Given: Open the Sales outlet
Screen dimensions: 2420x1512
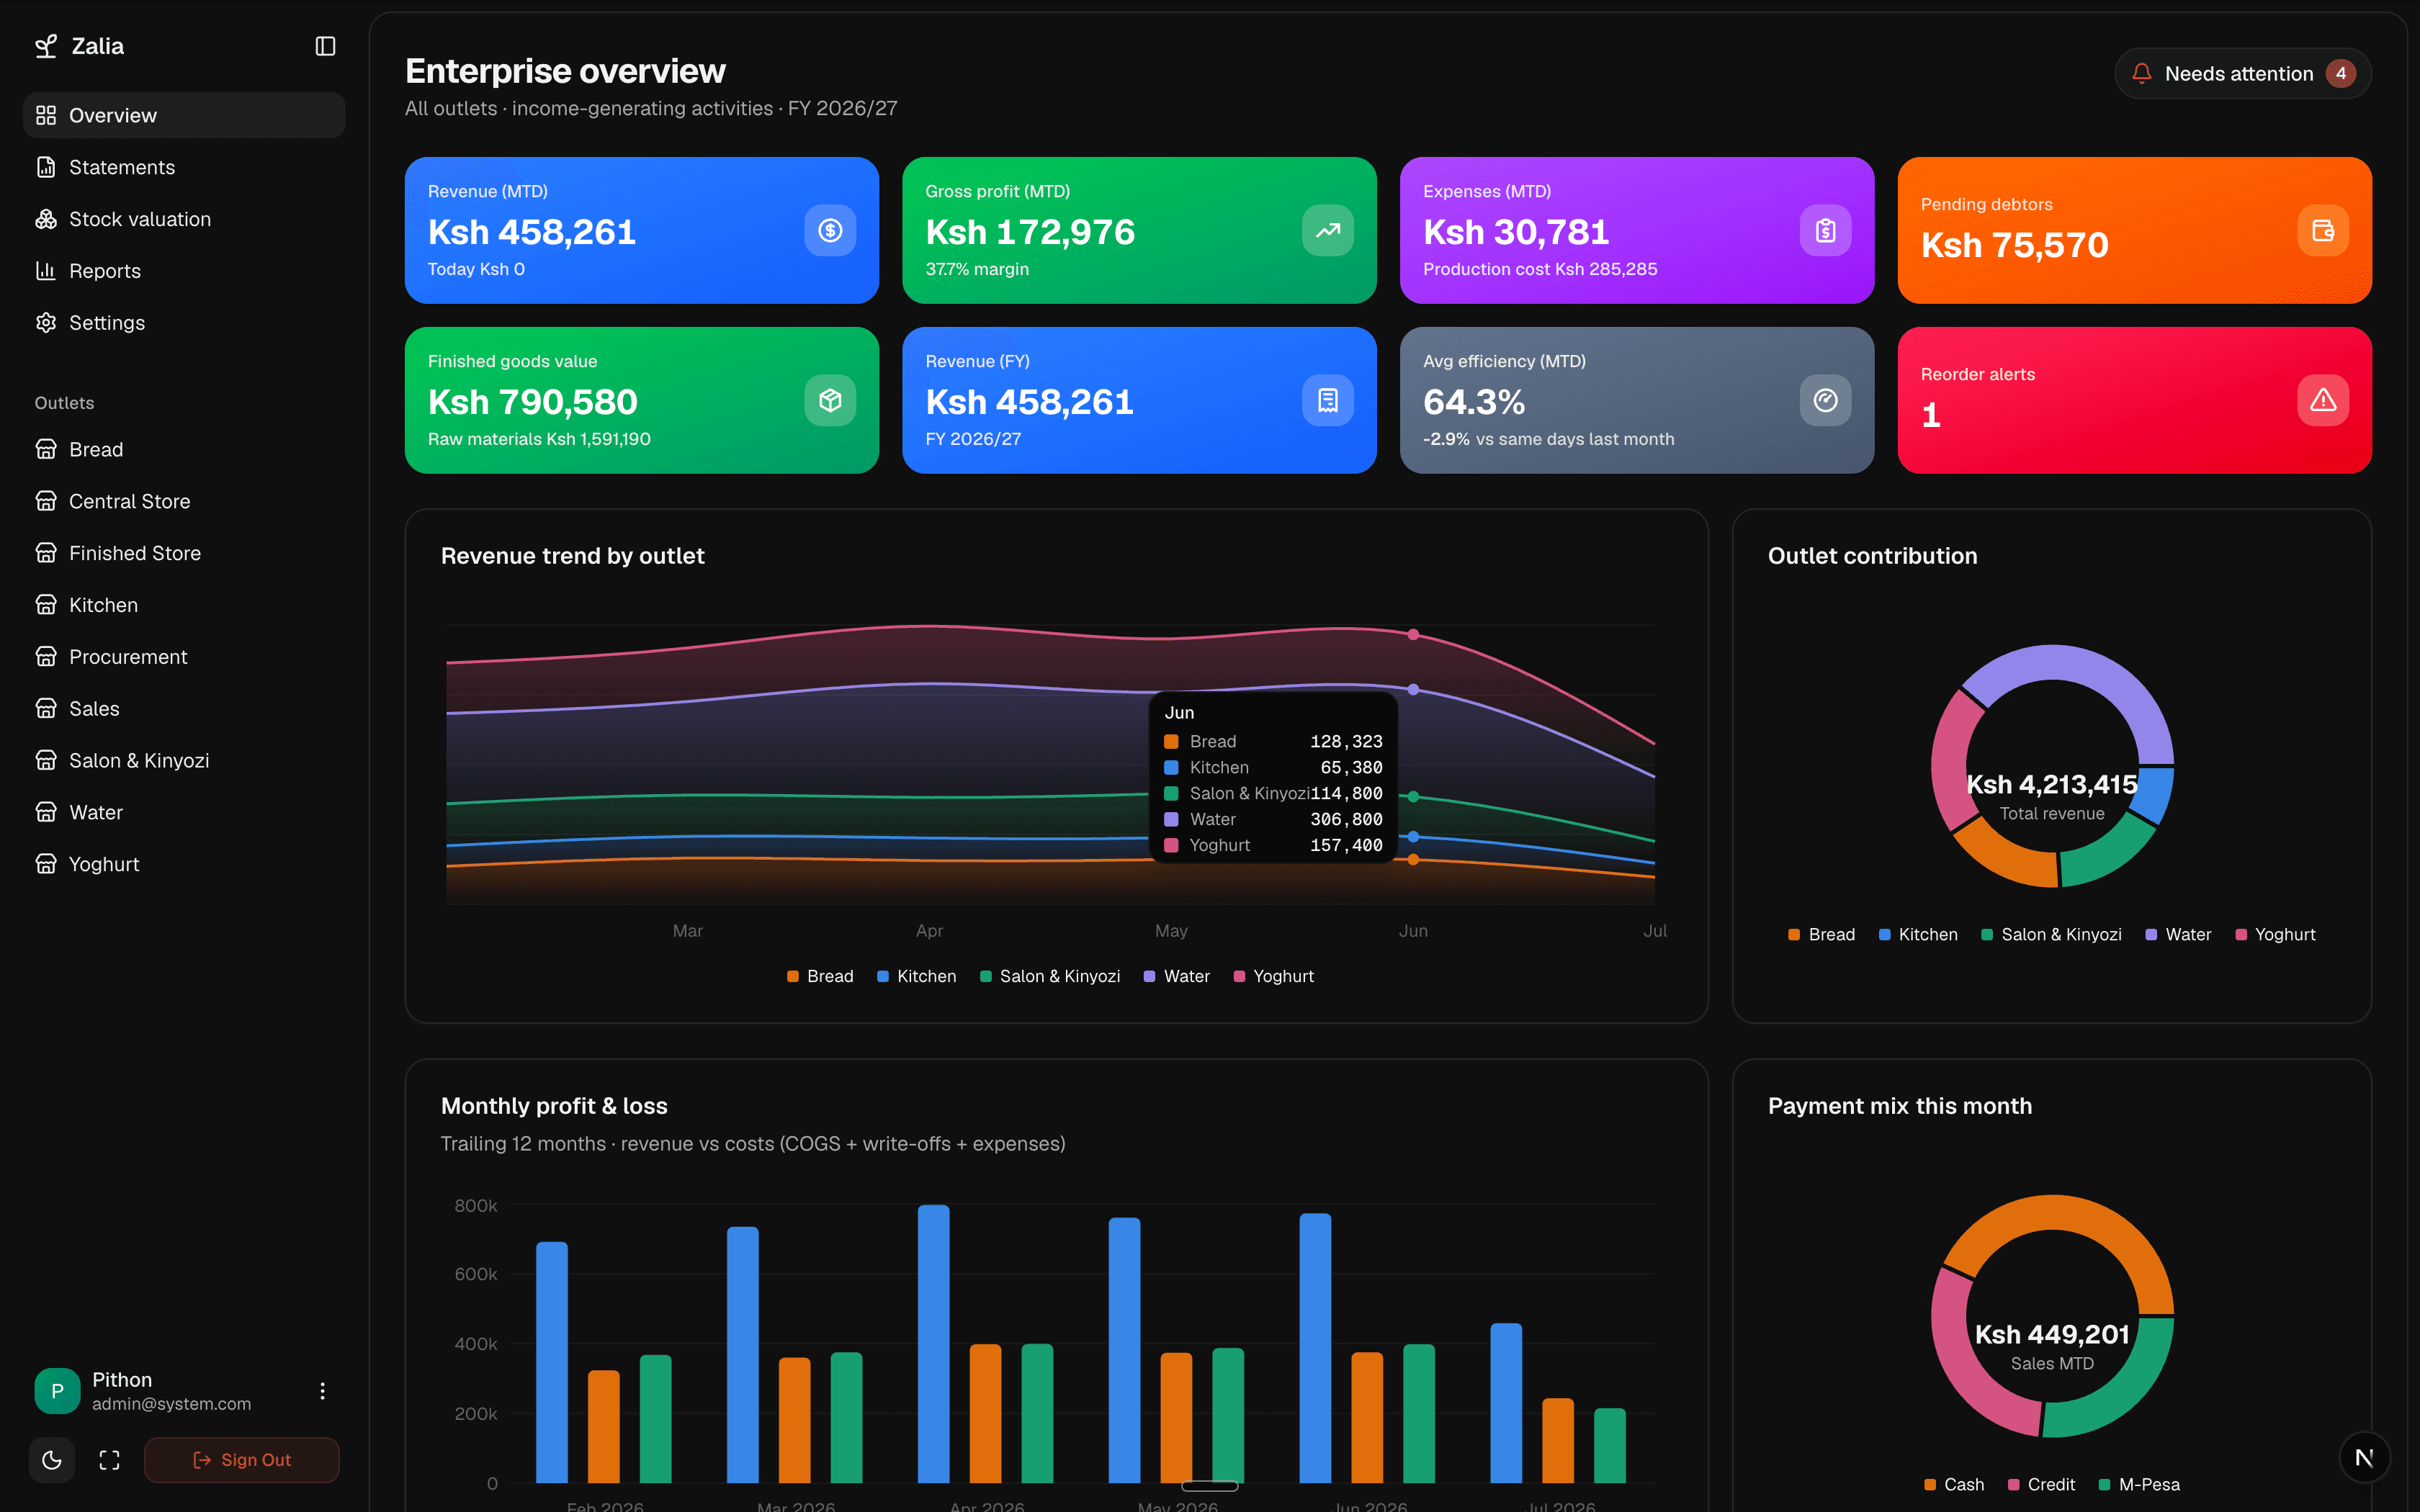Looking at the screenshot, I should 184,709.
